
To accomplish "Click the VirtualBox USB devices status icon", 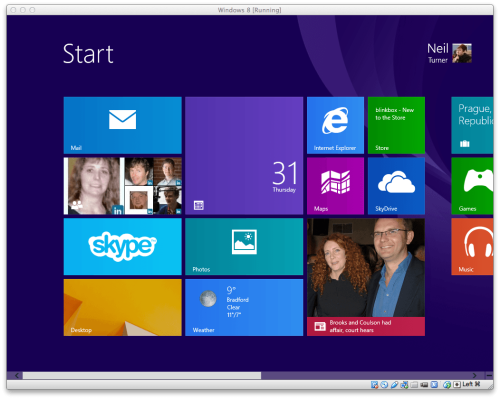I will pos(395,385).
